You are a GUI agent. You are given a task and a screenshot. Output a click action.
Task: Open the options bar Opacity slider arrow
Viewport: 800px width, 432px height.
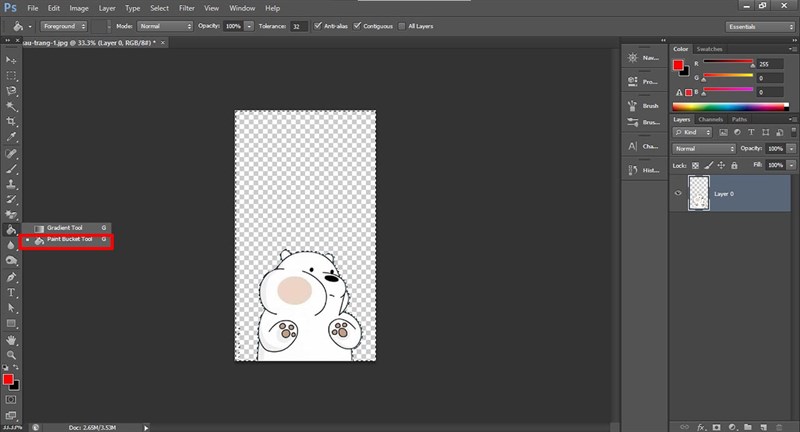(x=249, y=26)
